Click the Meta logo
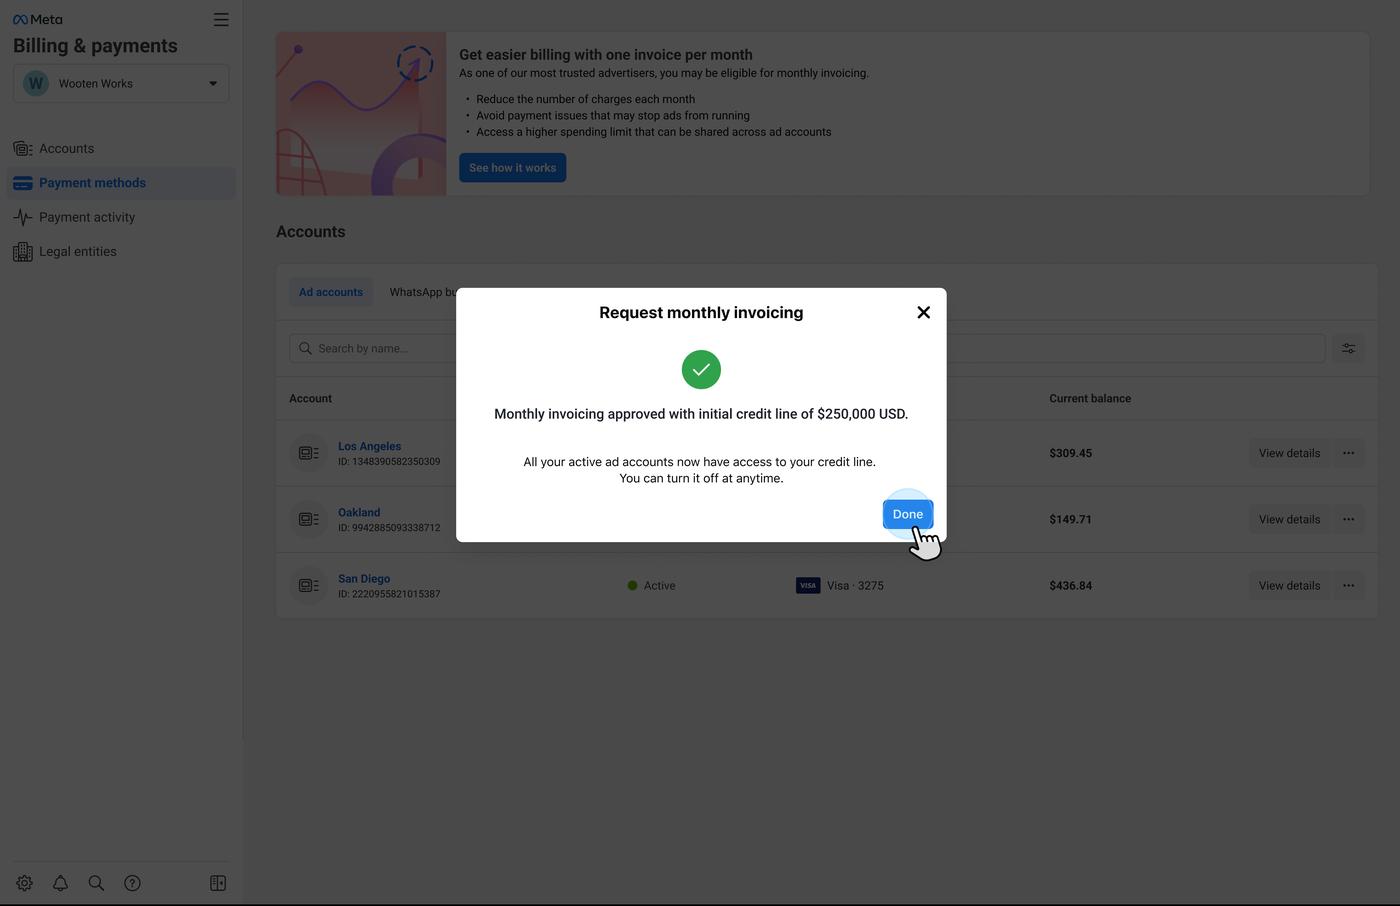Screen dimensions: 1400x906 37,19
